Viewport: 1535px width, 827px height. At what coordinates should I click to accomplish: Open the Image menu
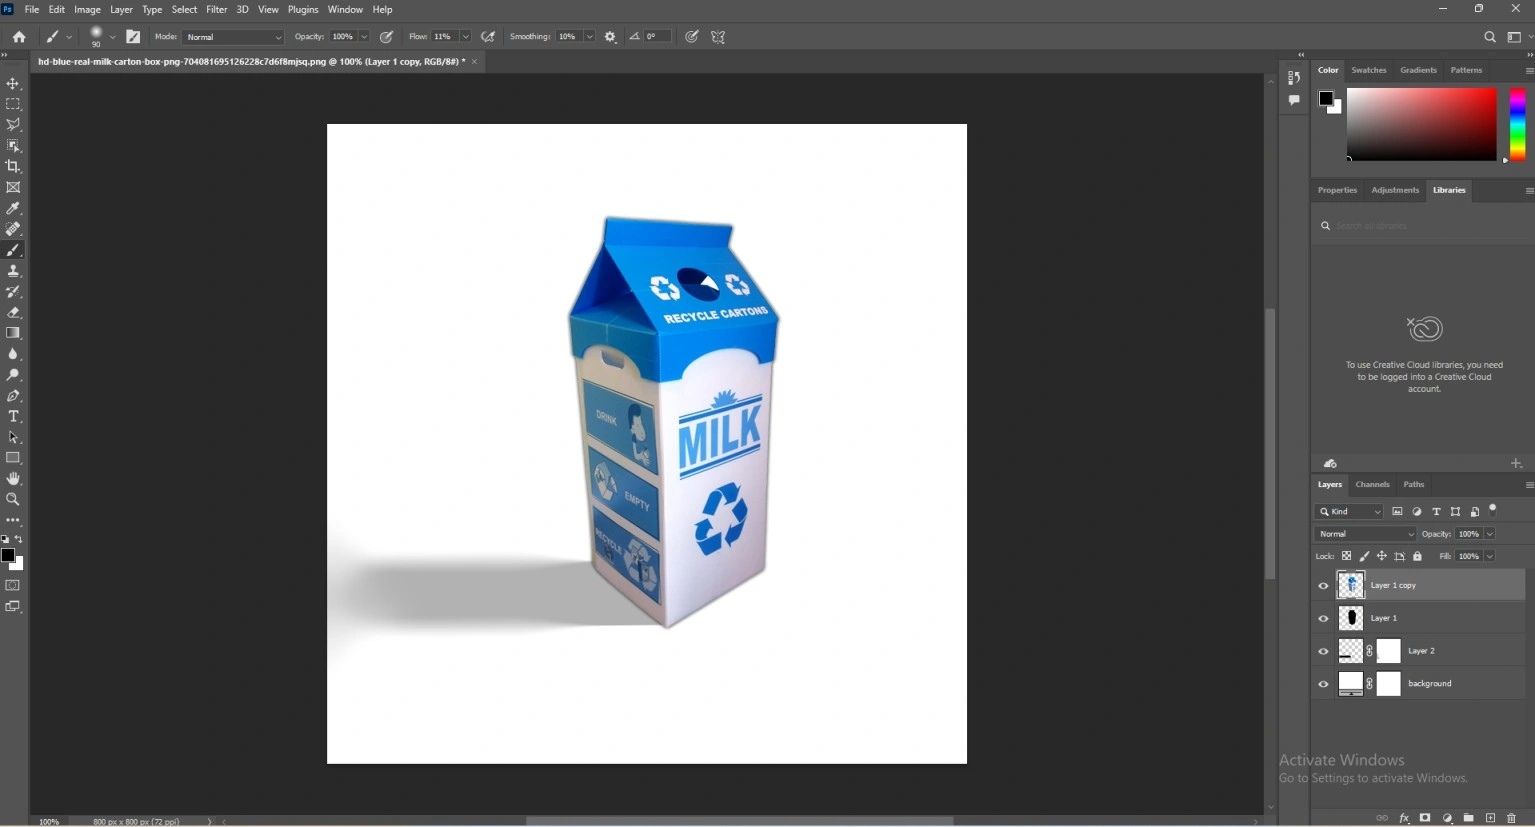(87, 9)
